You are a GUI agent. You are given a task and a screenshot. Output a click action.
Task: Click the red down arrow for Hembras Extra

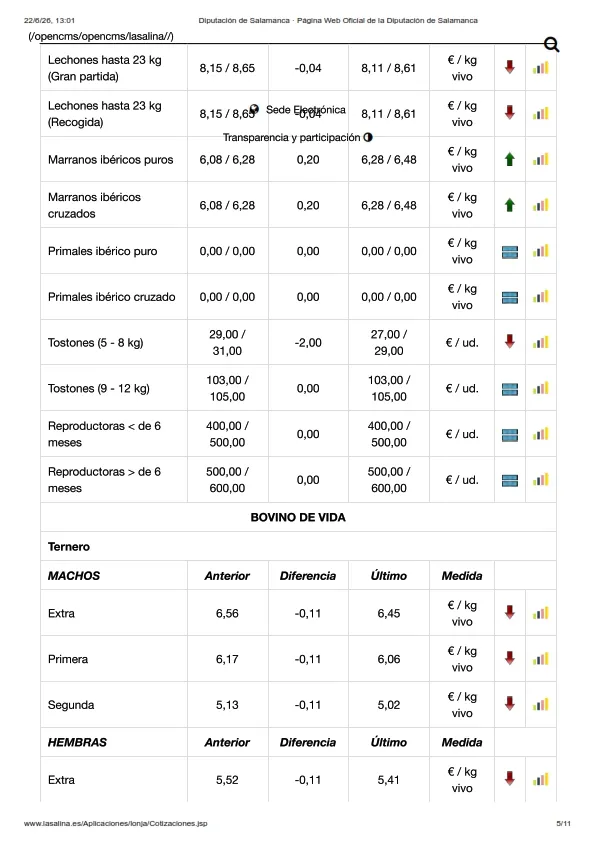point(510,778)
